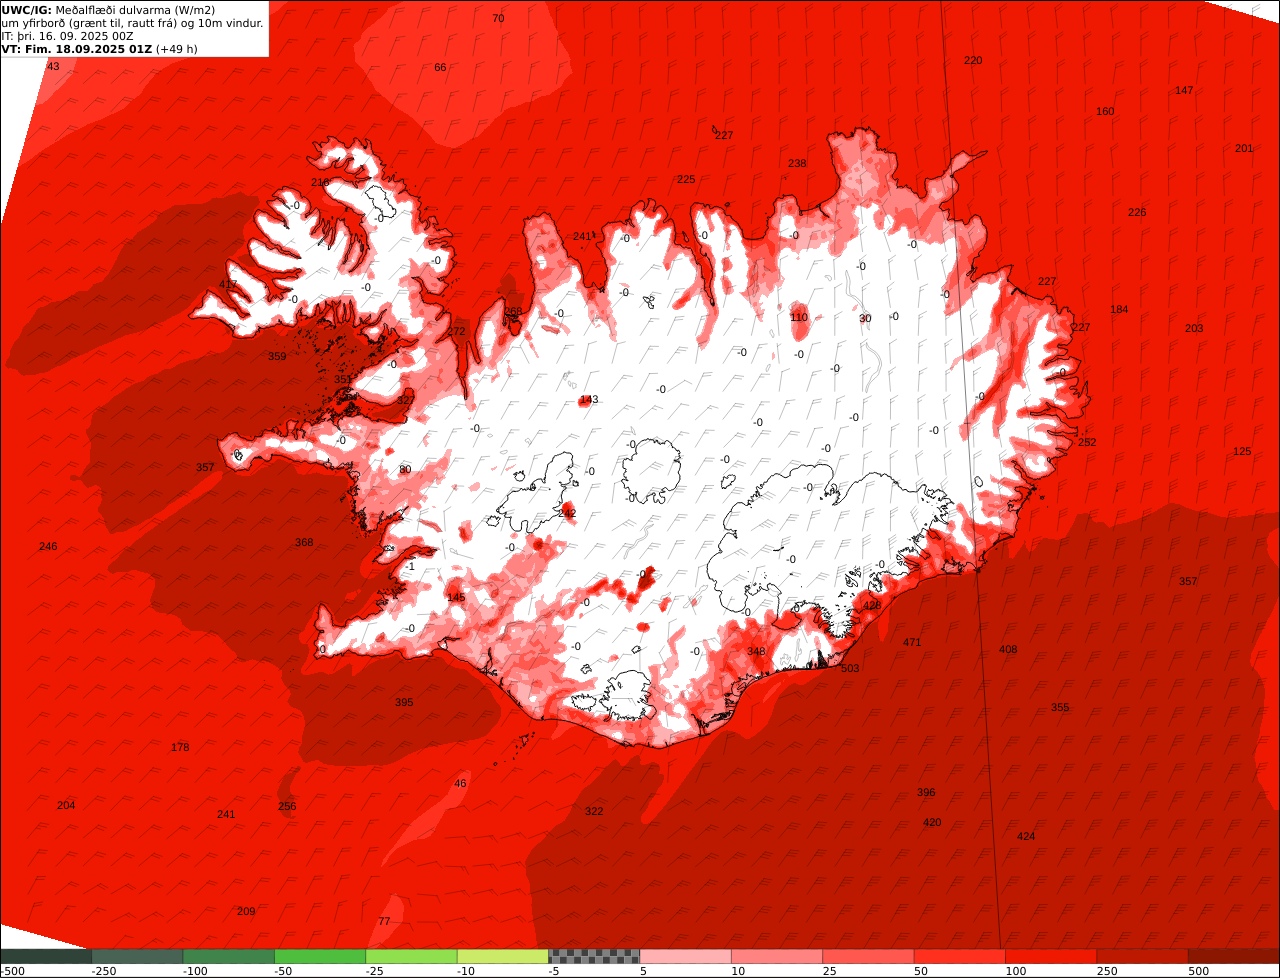
Task: Click the map value '204'
Action: tap(66, 805)
